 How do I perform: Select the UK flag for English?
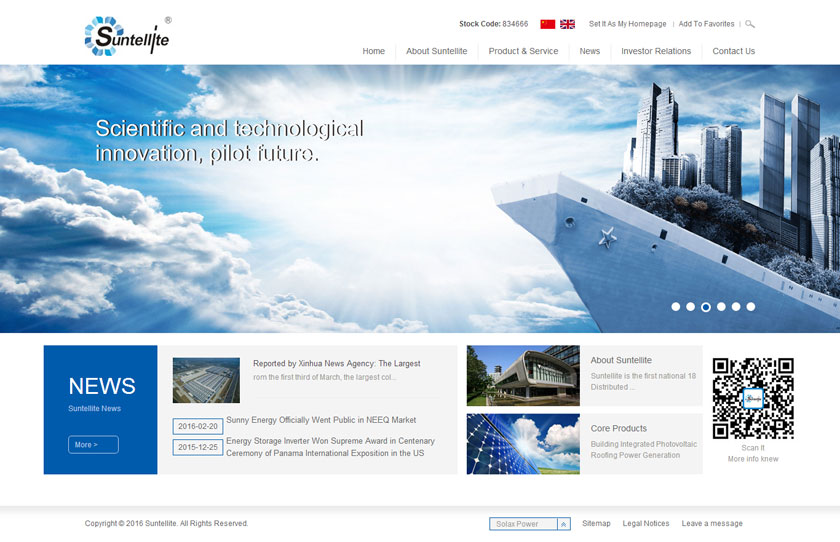point(567,24)
